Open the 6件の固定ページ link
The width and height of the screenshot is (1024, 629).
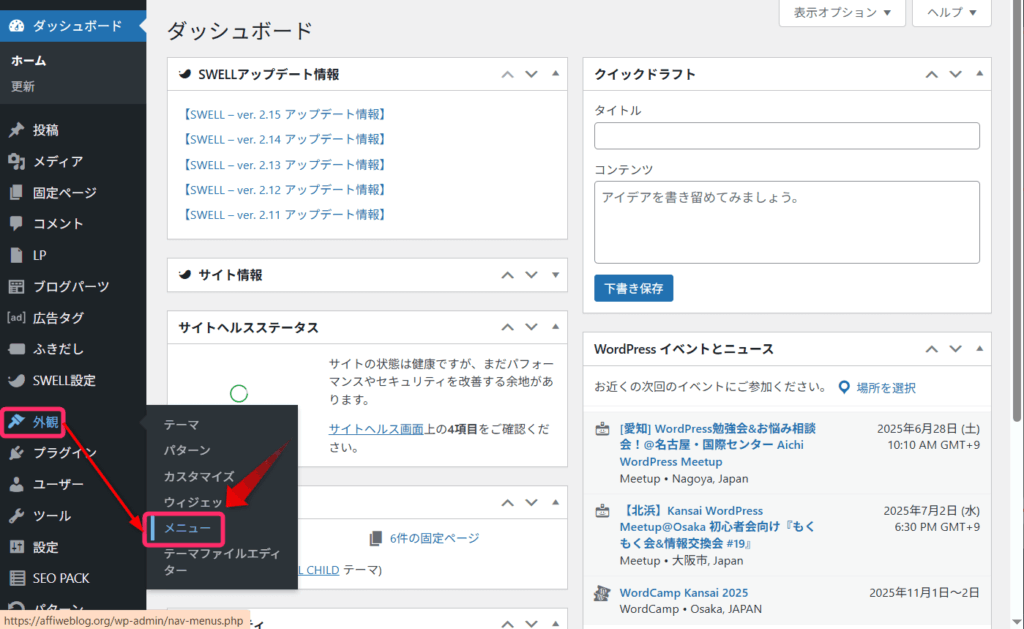(x=434, y=538)
